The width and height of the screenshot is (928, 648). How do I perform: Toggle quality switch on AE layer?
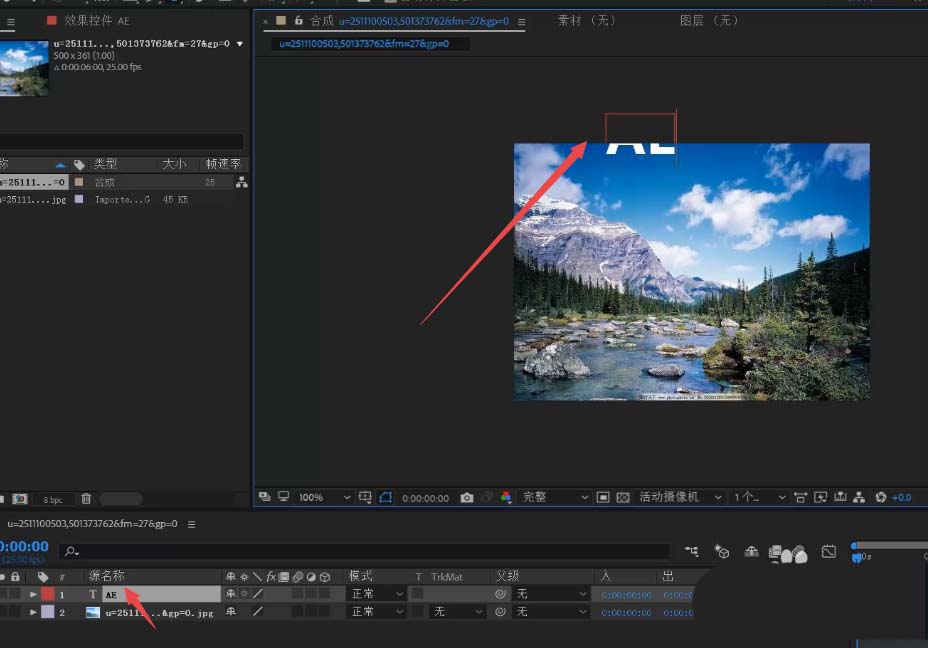click(x=258, y=594)
